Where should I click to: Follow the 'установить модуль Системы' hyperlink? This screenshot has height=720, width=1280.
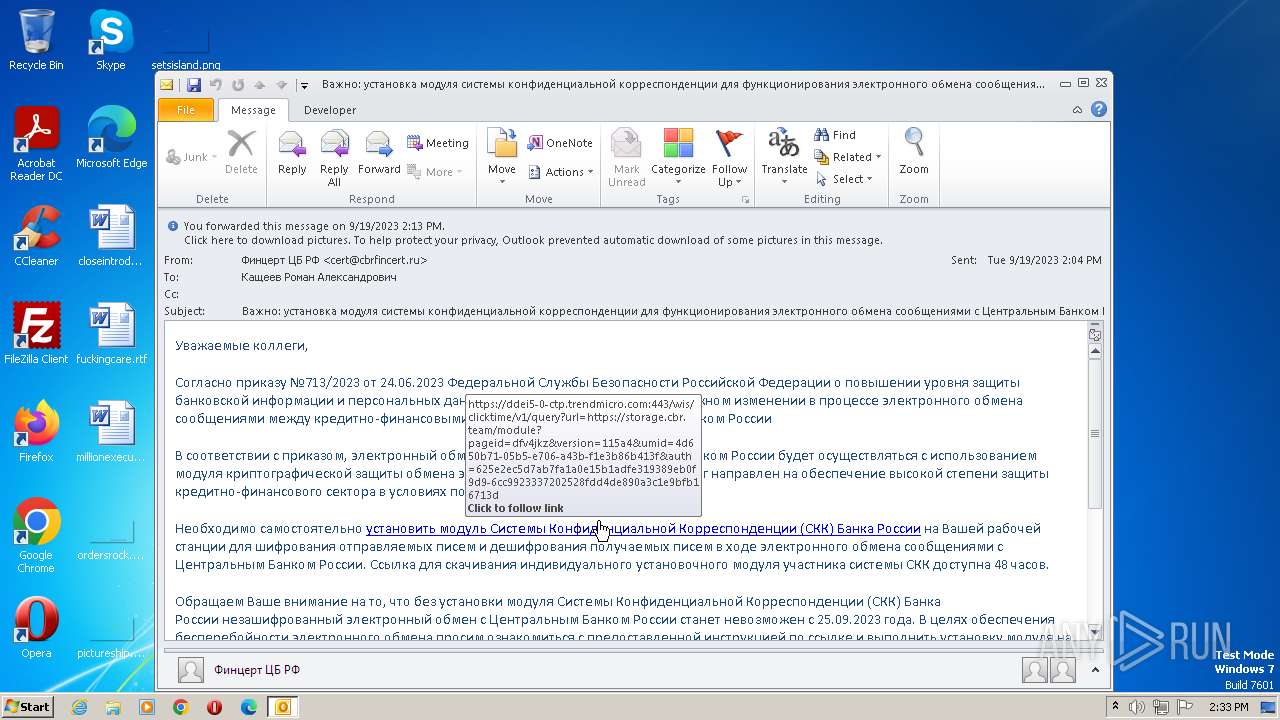(643, 529)
